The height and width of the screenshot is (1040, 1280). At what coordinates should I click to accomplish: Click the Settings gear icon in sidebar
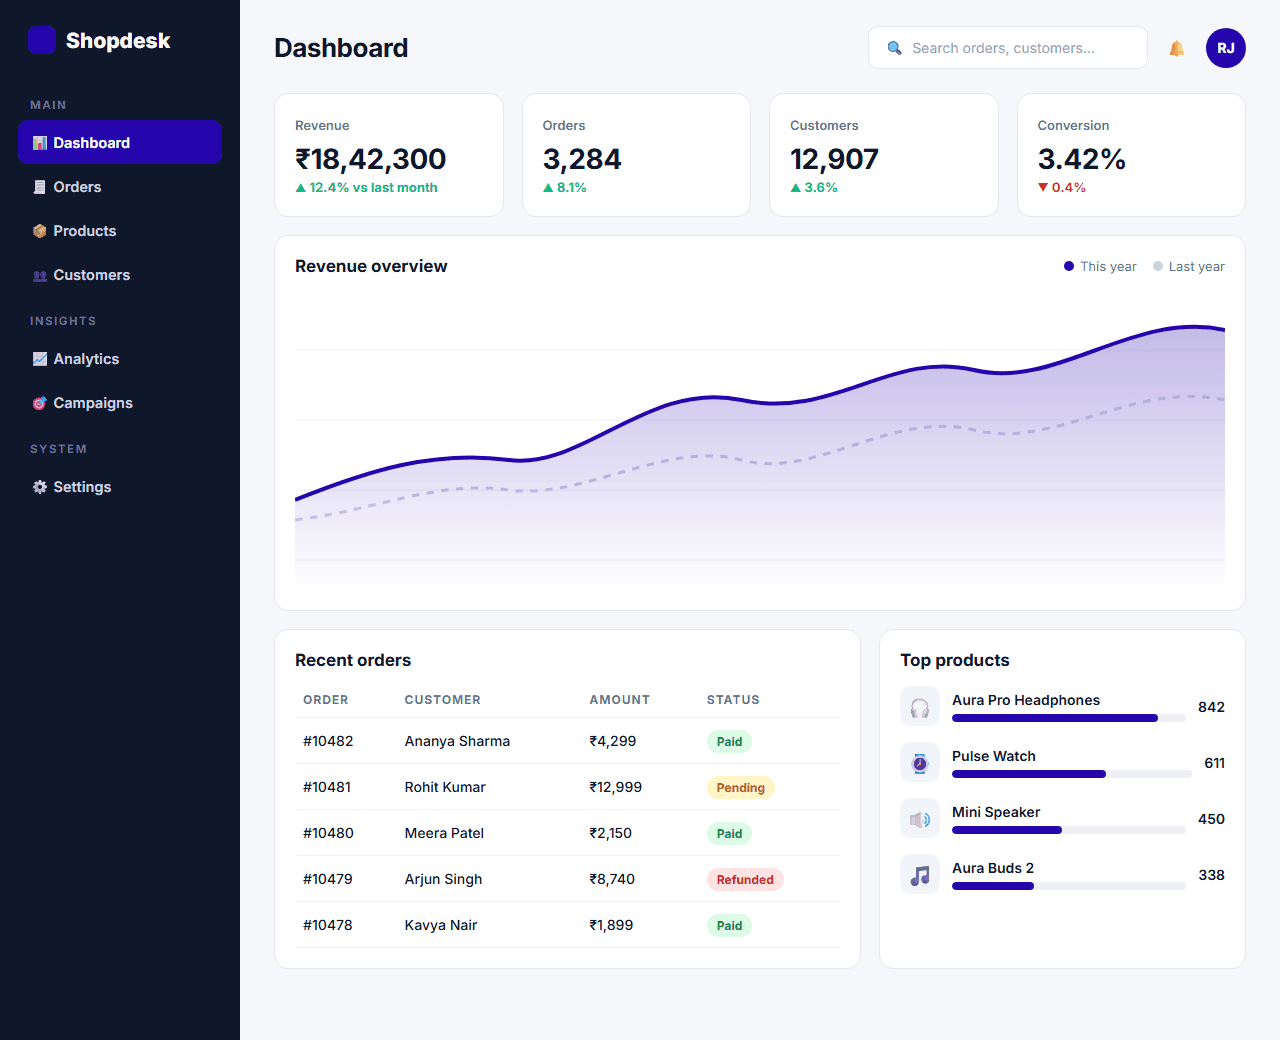click(40, 487)
